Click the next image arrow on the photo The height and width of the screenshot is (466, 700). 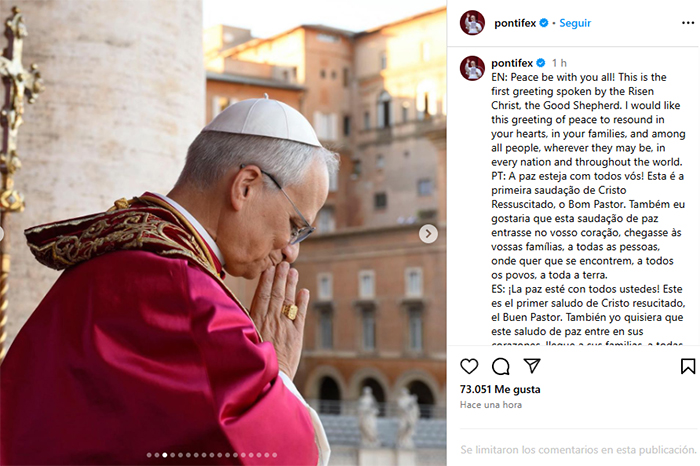pos(428,233)
